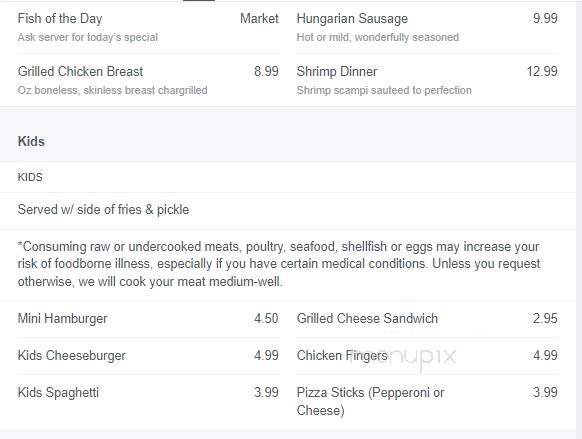Click the Shrimp Dinner item
This screenshot has width=582, height=439.
[337, 71]
